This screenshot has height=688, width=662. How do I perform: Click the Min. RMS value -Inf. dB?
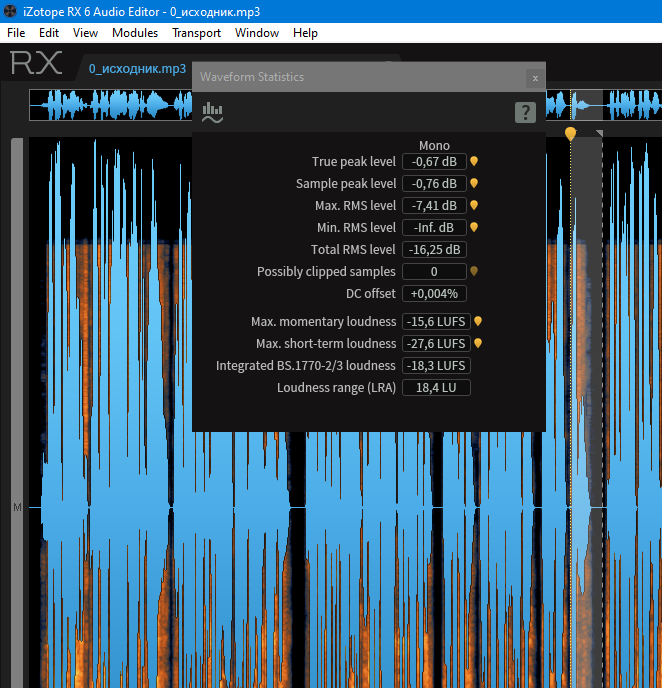pos(434,227)
